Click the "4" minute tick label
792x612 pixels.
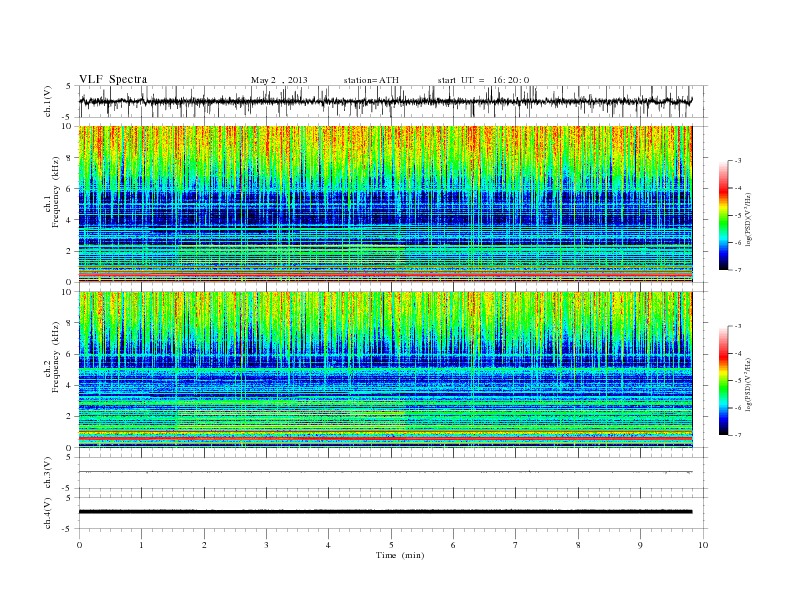[328, 545]
